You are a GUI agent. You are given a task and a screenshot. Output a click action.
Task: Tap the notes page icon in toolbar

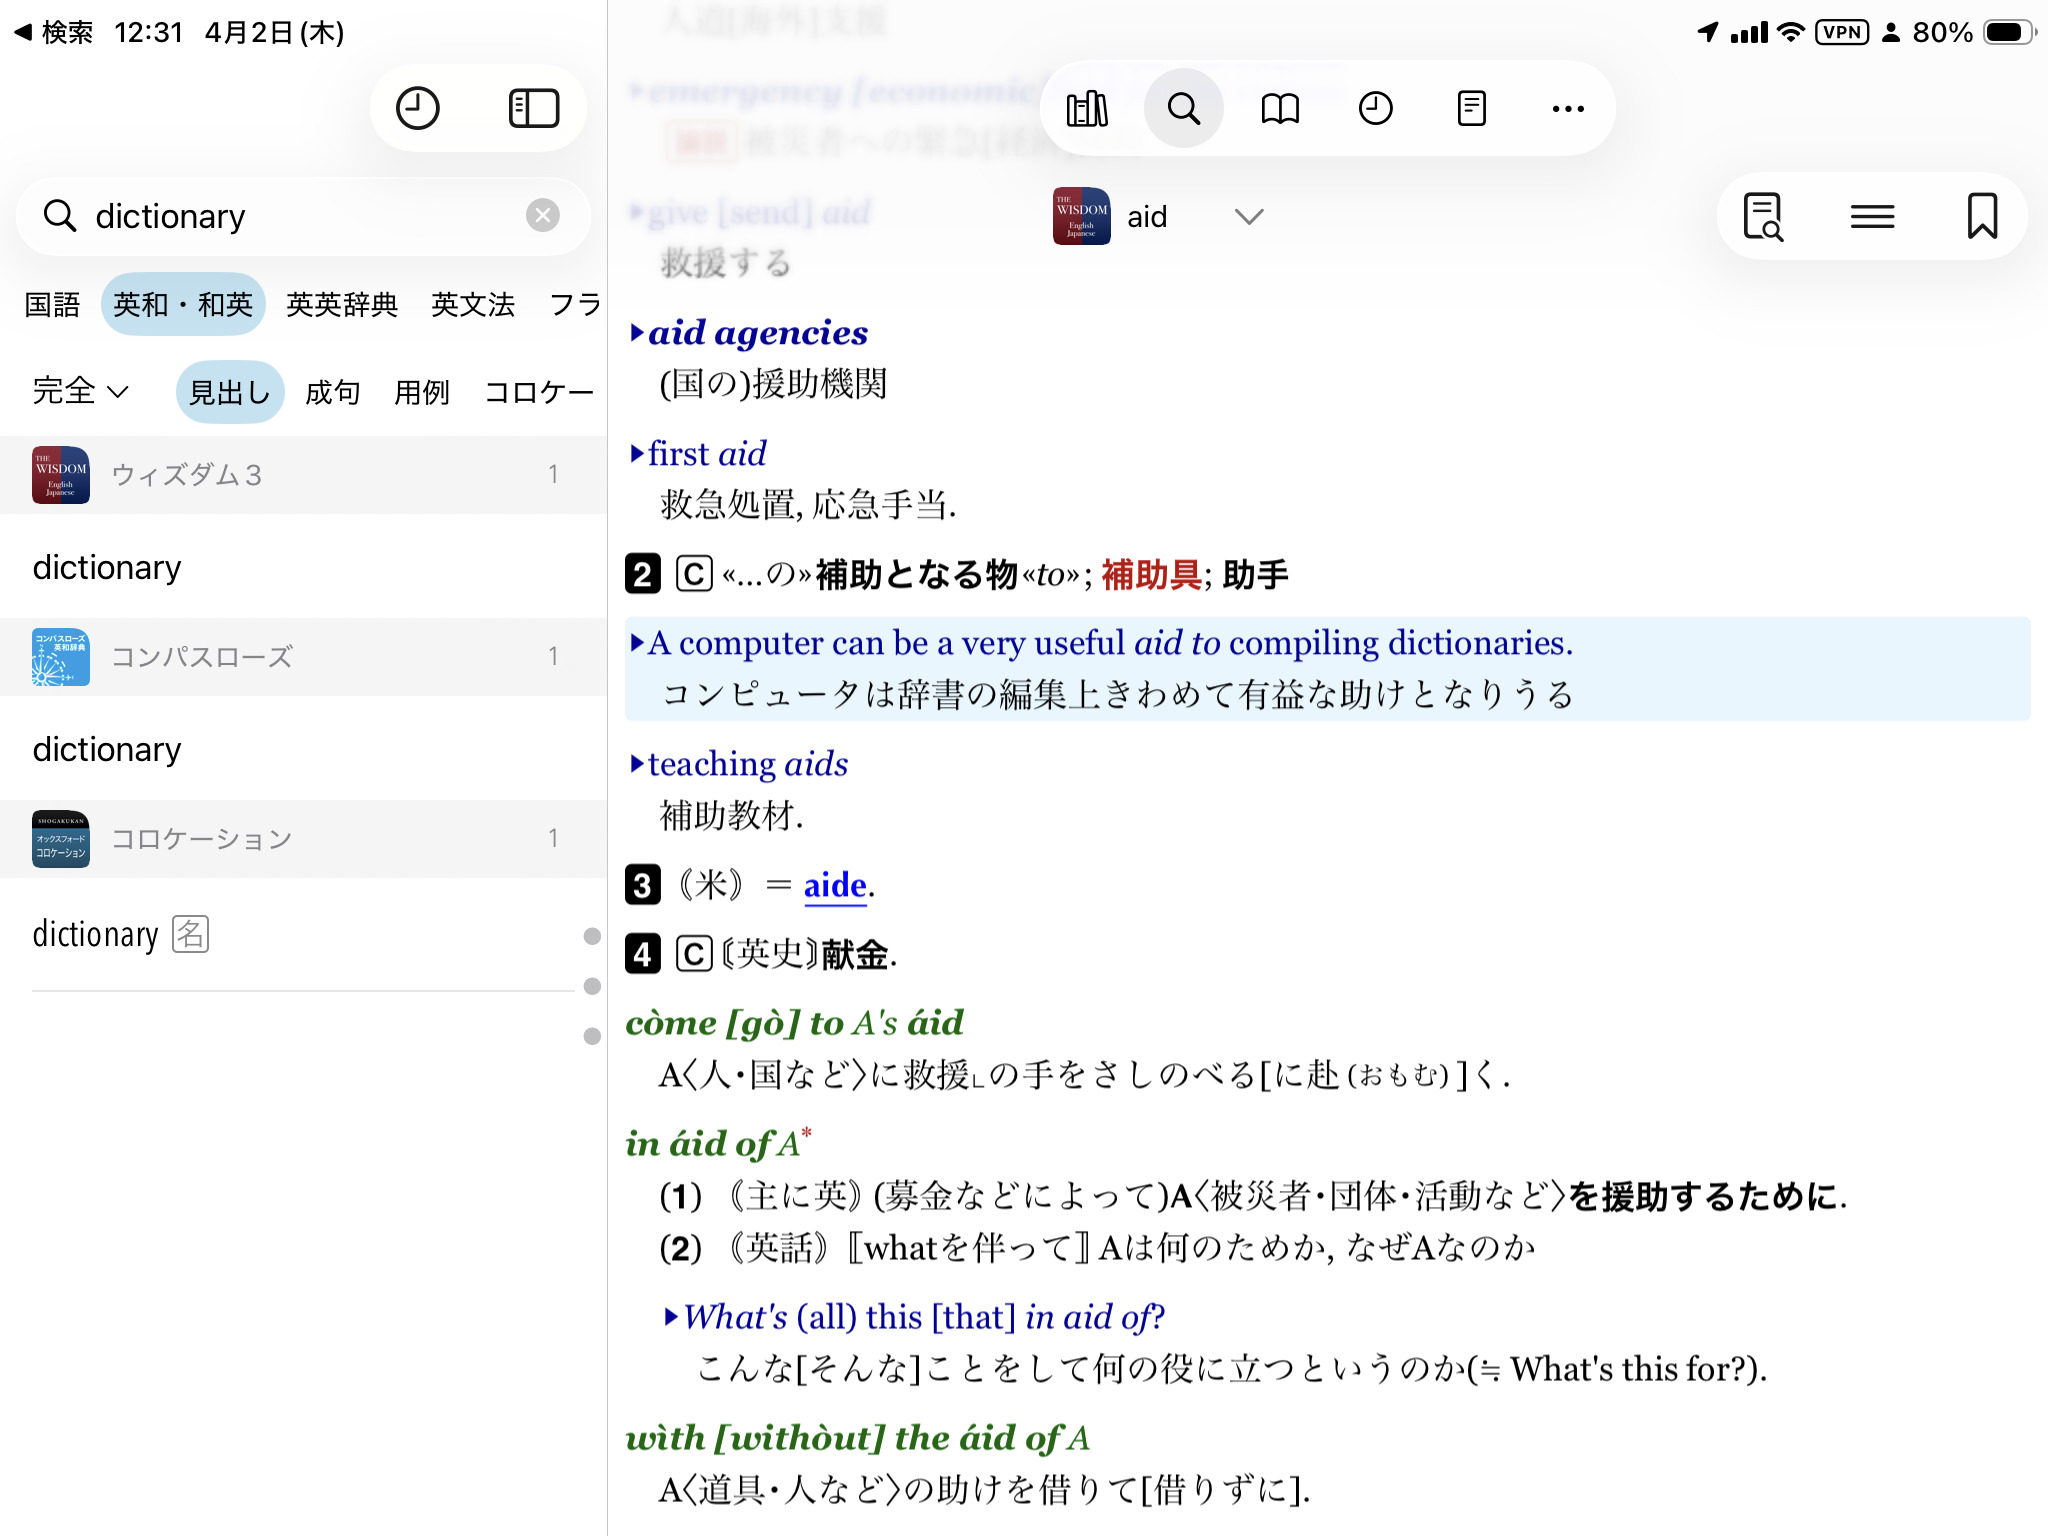(1471, 108)
